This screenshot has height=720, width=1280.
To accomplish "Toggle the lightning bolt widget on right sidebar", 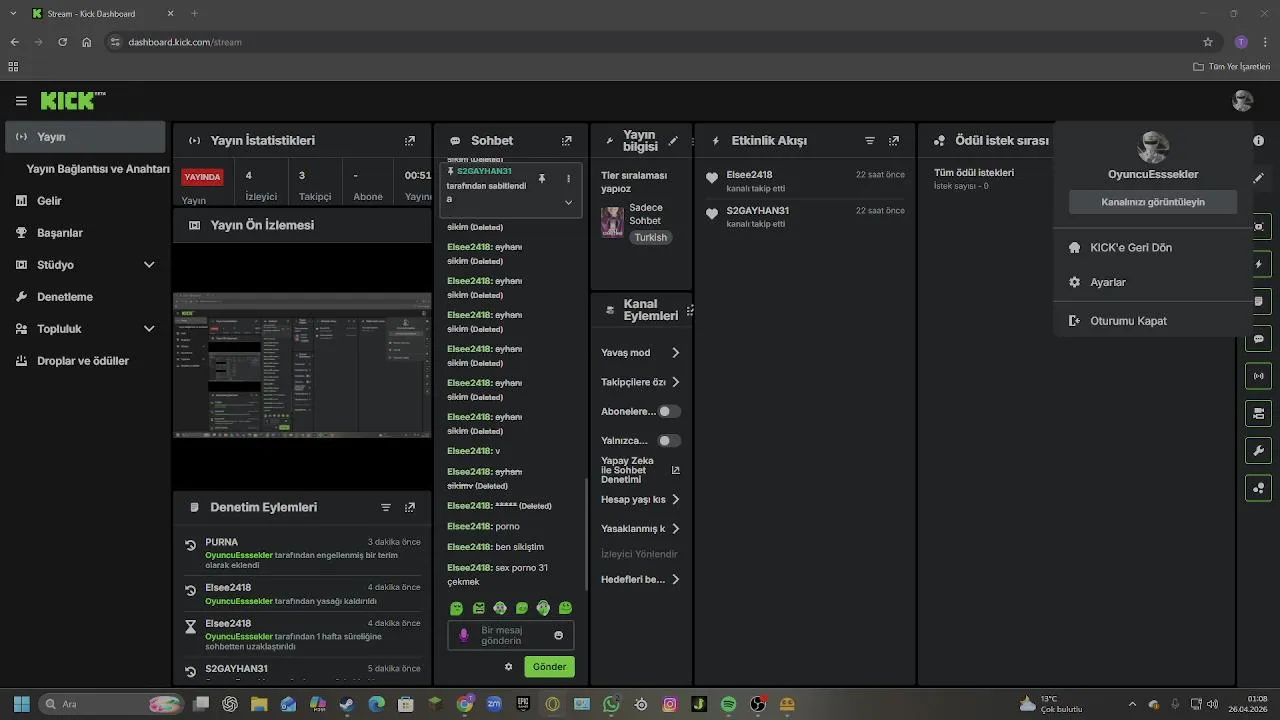I will click(1259, 265).
